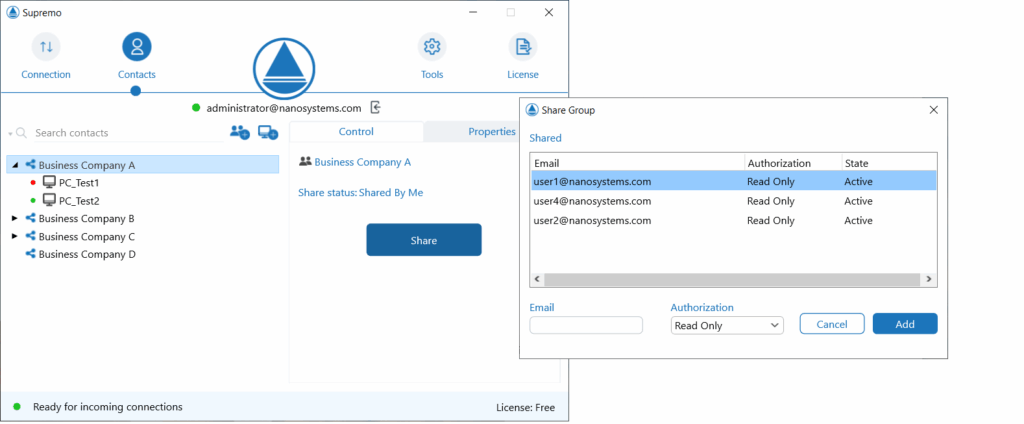Screen dimensions: 1024x424
Task: Click Cancel in Share Group dialog
Action: pos(832,324)
